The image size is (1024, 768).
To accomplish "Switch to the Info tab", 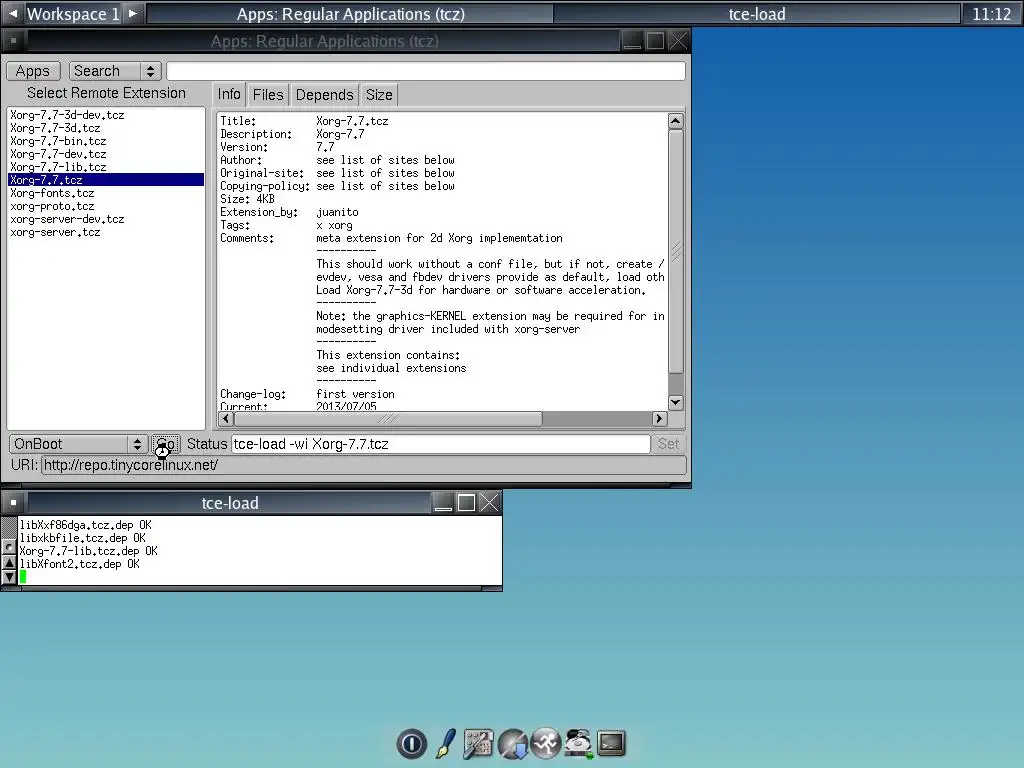I will pos(229,95).
